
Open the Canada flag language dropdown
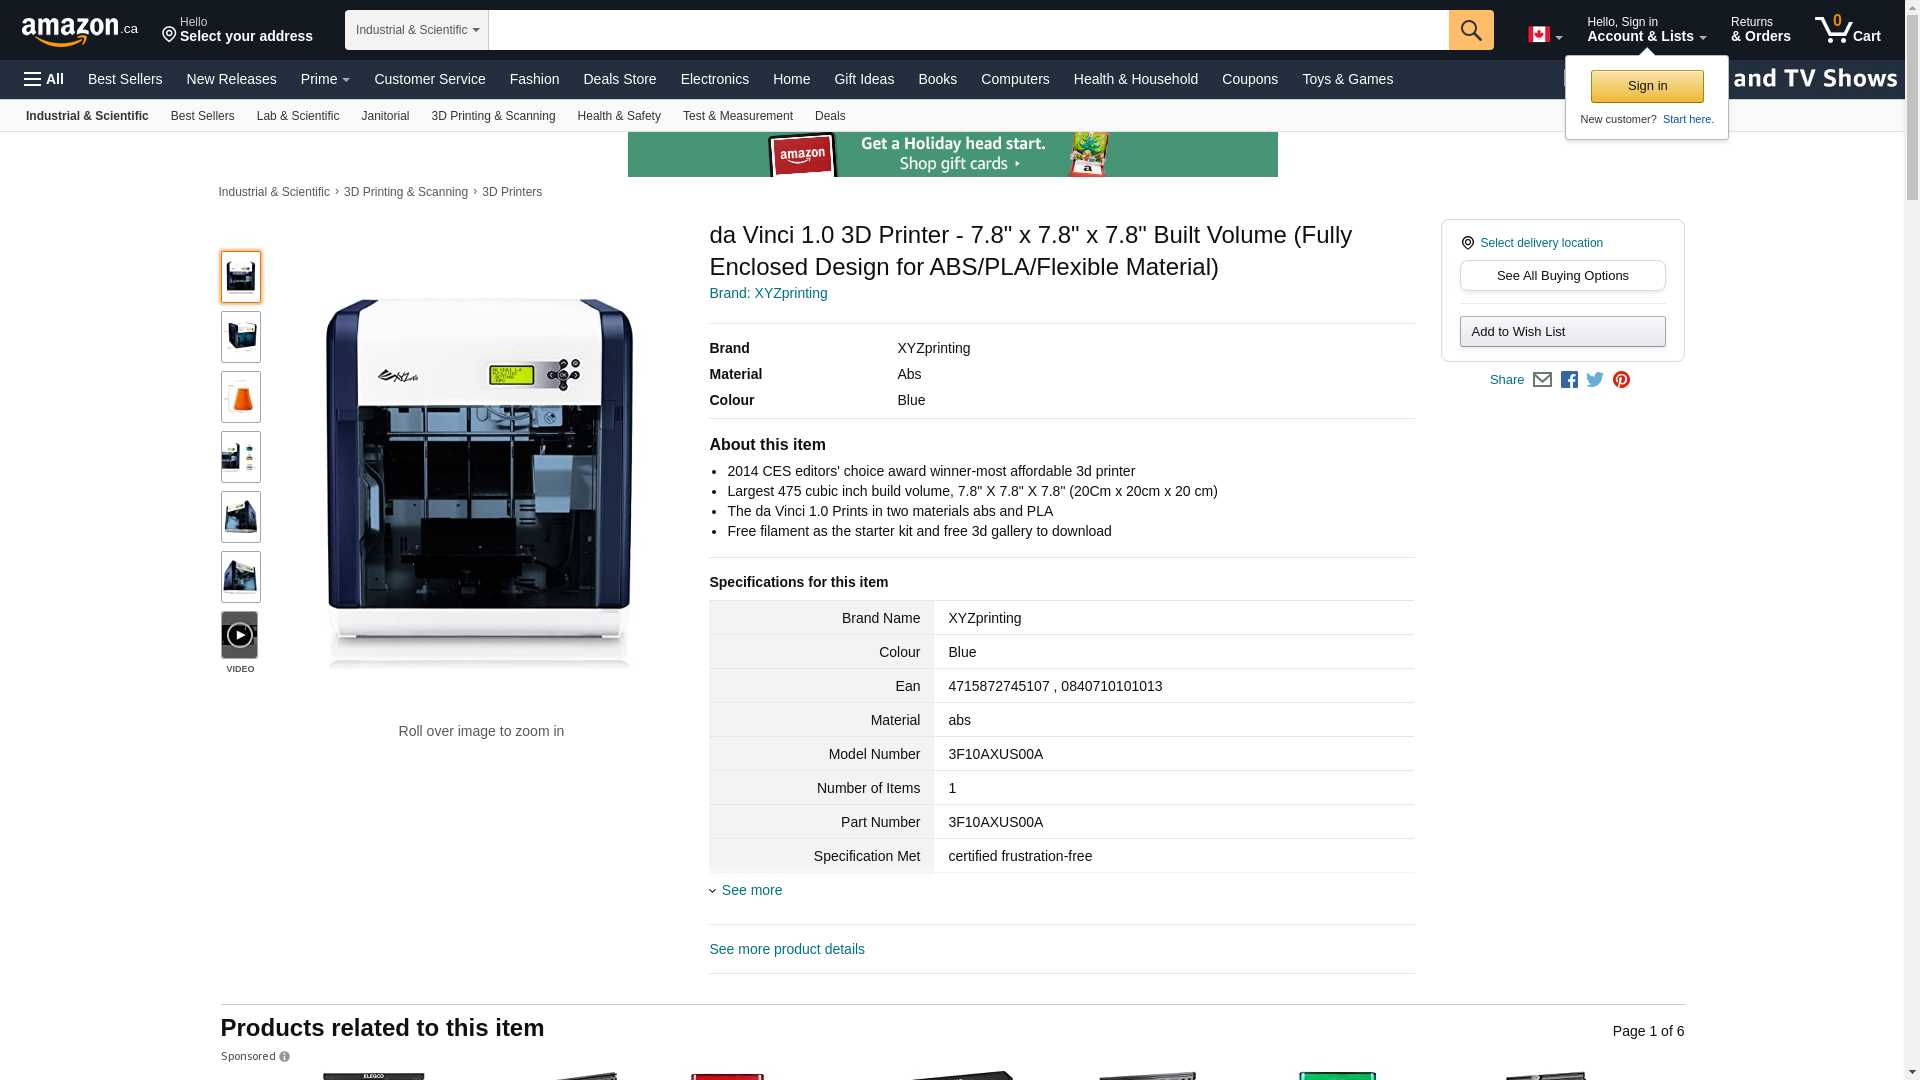1544,35
